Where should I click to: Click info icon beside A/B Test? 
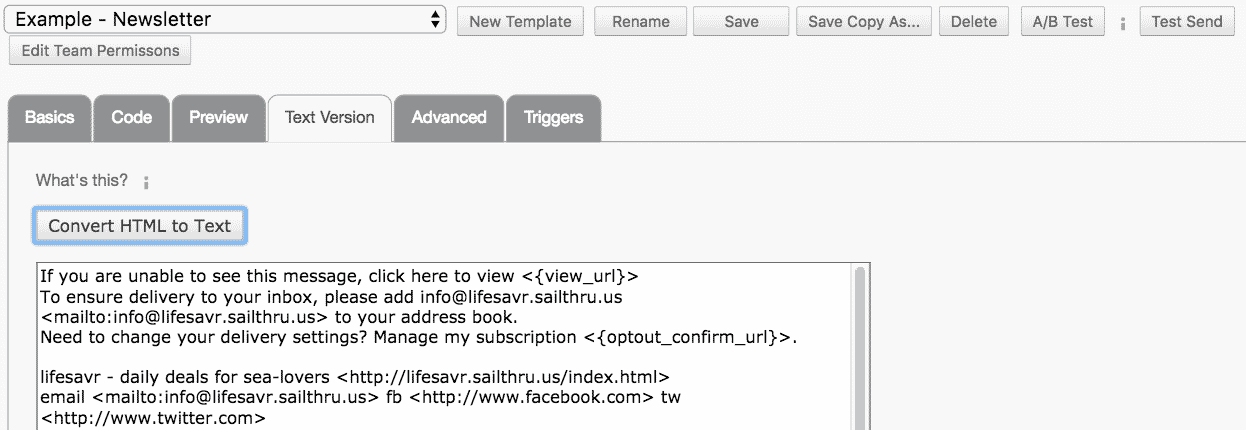pos(1123,23)
